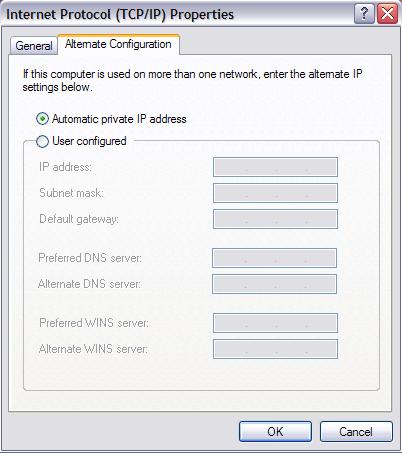This screenshot has height=453, width=402.
Task: Select the User configured radio button
Action: point(42,141)
